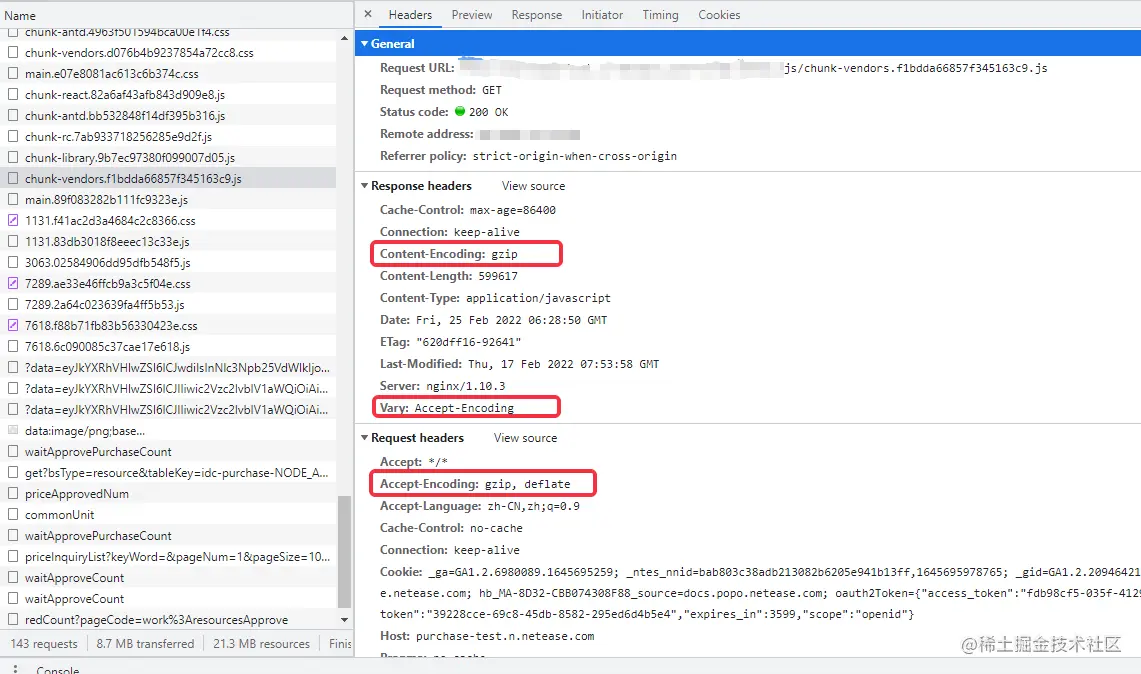The height and width of the screenshot is (674, 1141).
Task: Select chunk-antd.bb532848f14df395b316.js request
Action: click(x=168, y=116)
